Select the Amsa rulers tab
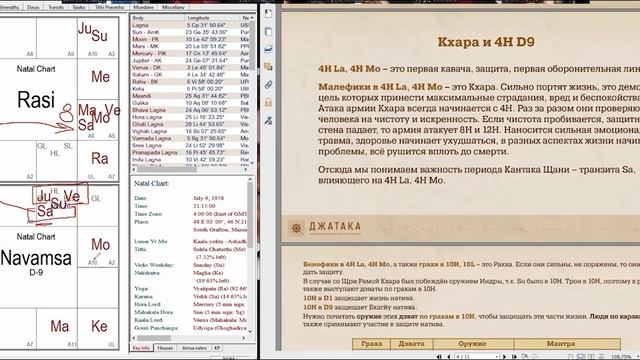Screen dimensions: 640x360 194,348
